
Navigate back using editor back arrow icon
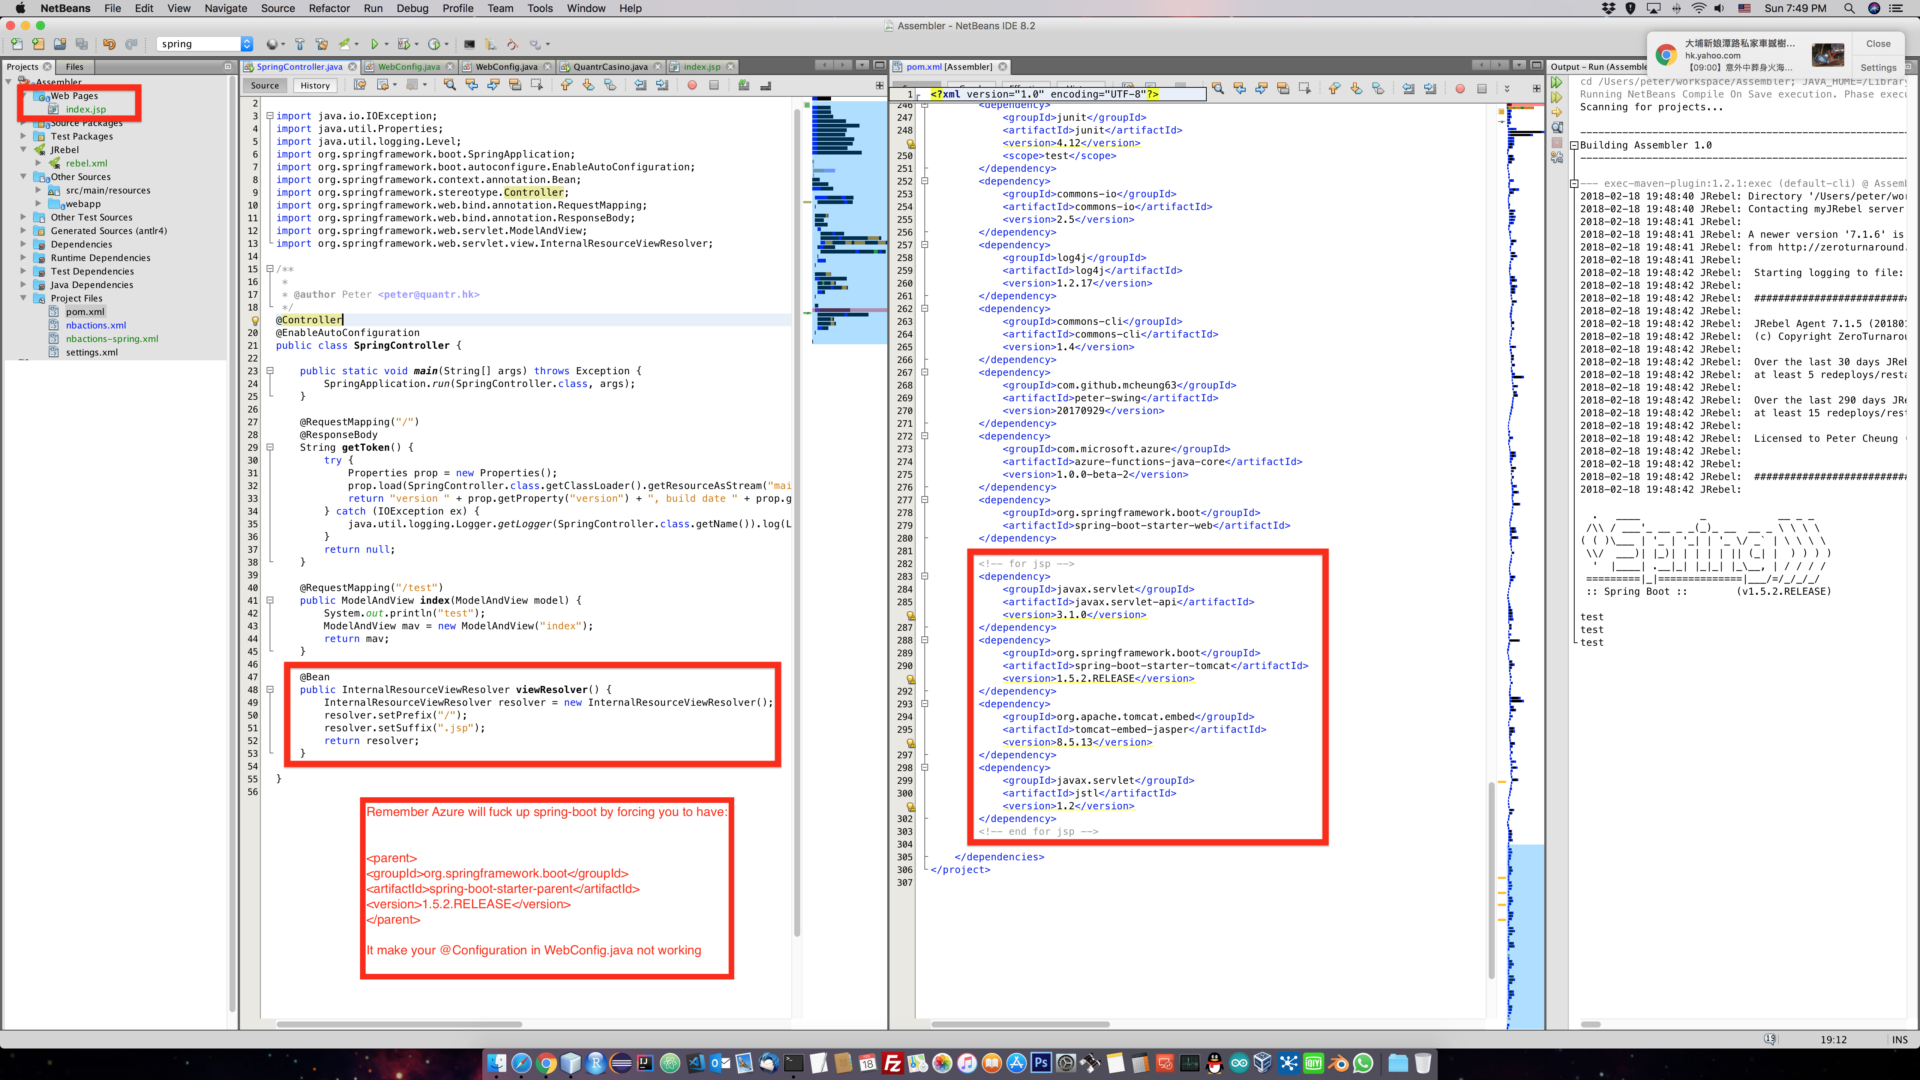(x=473, y=86)
